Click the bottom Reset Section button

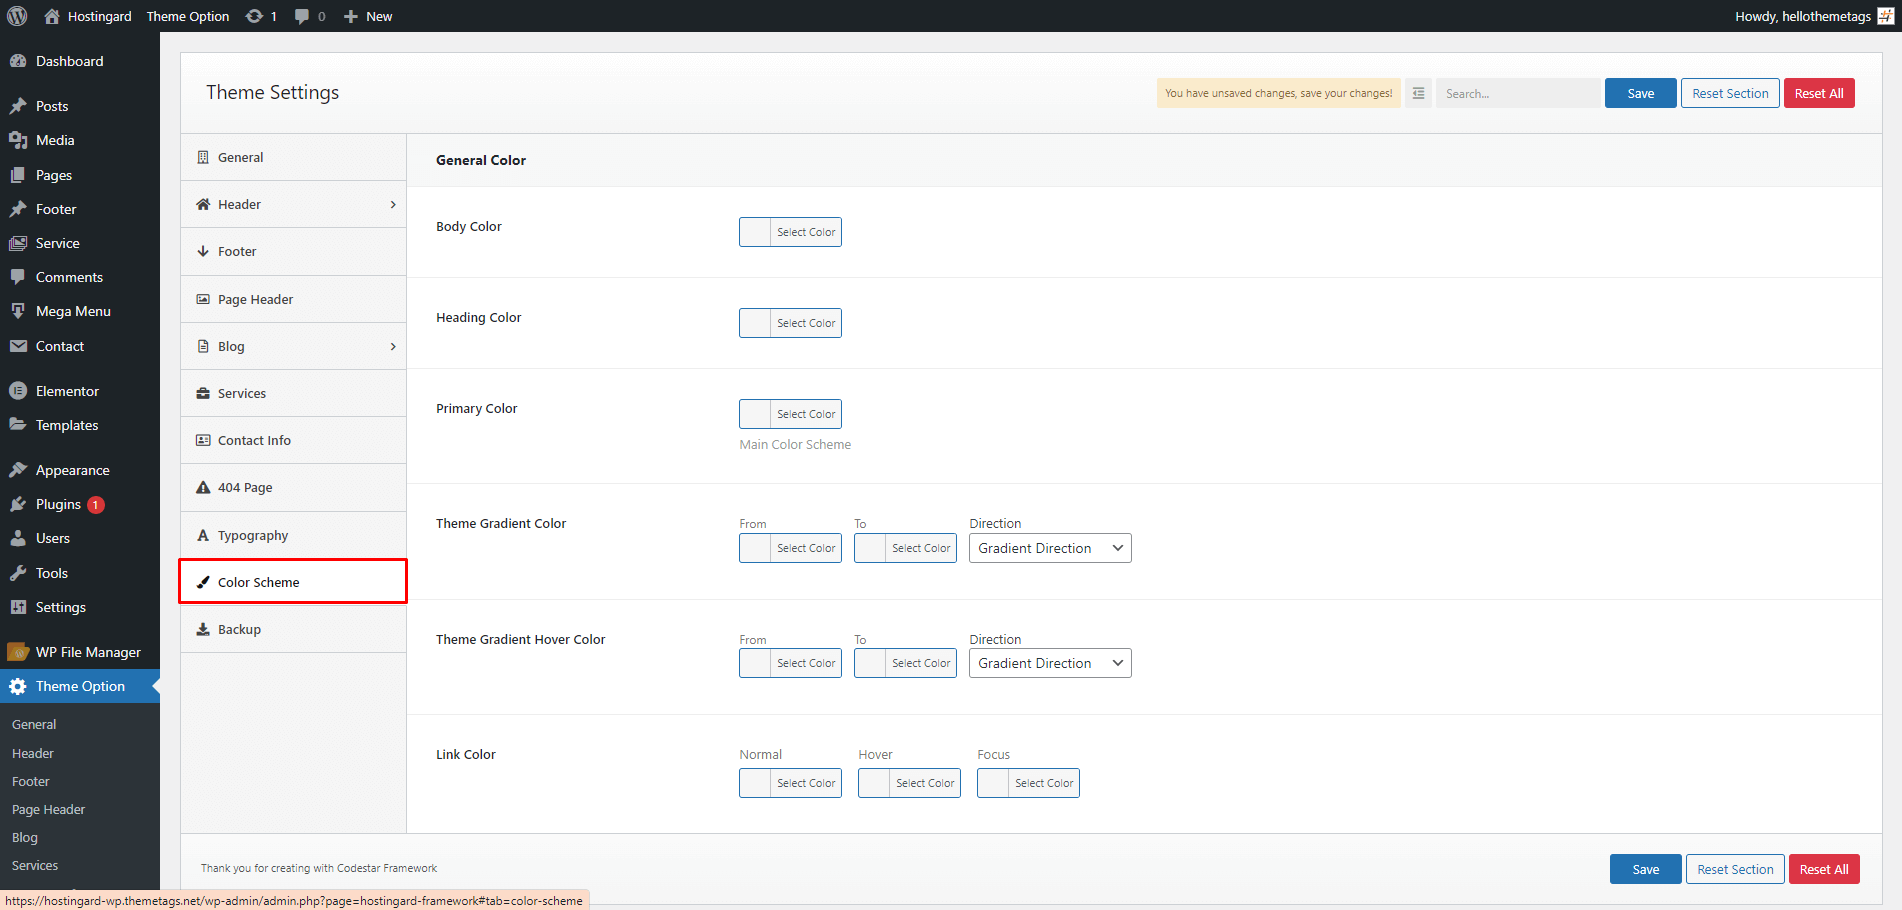click(x=1735, y=869)
